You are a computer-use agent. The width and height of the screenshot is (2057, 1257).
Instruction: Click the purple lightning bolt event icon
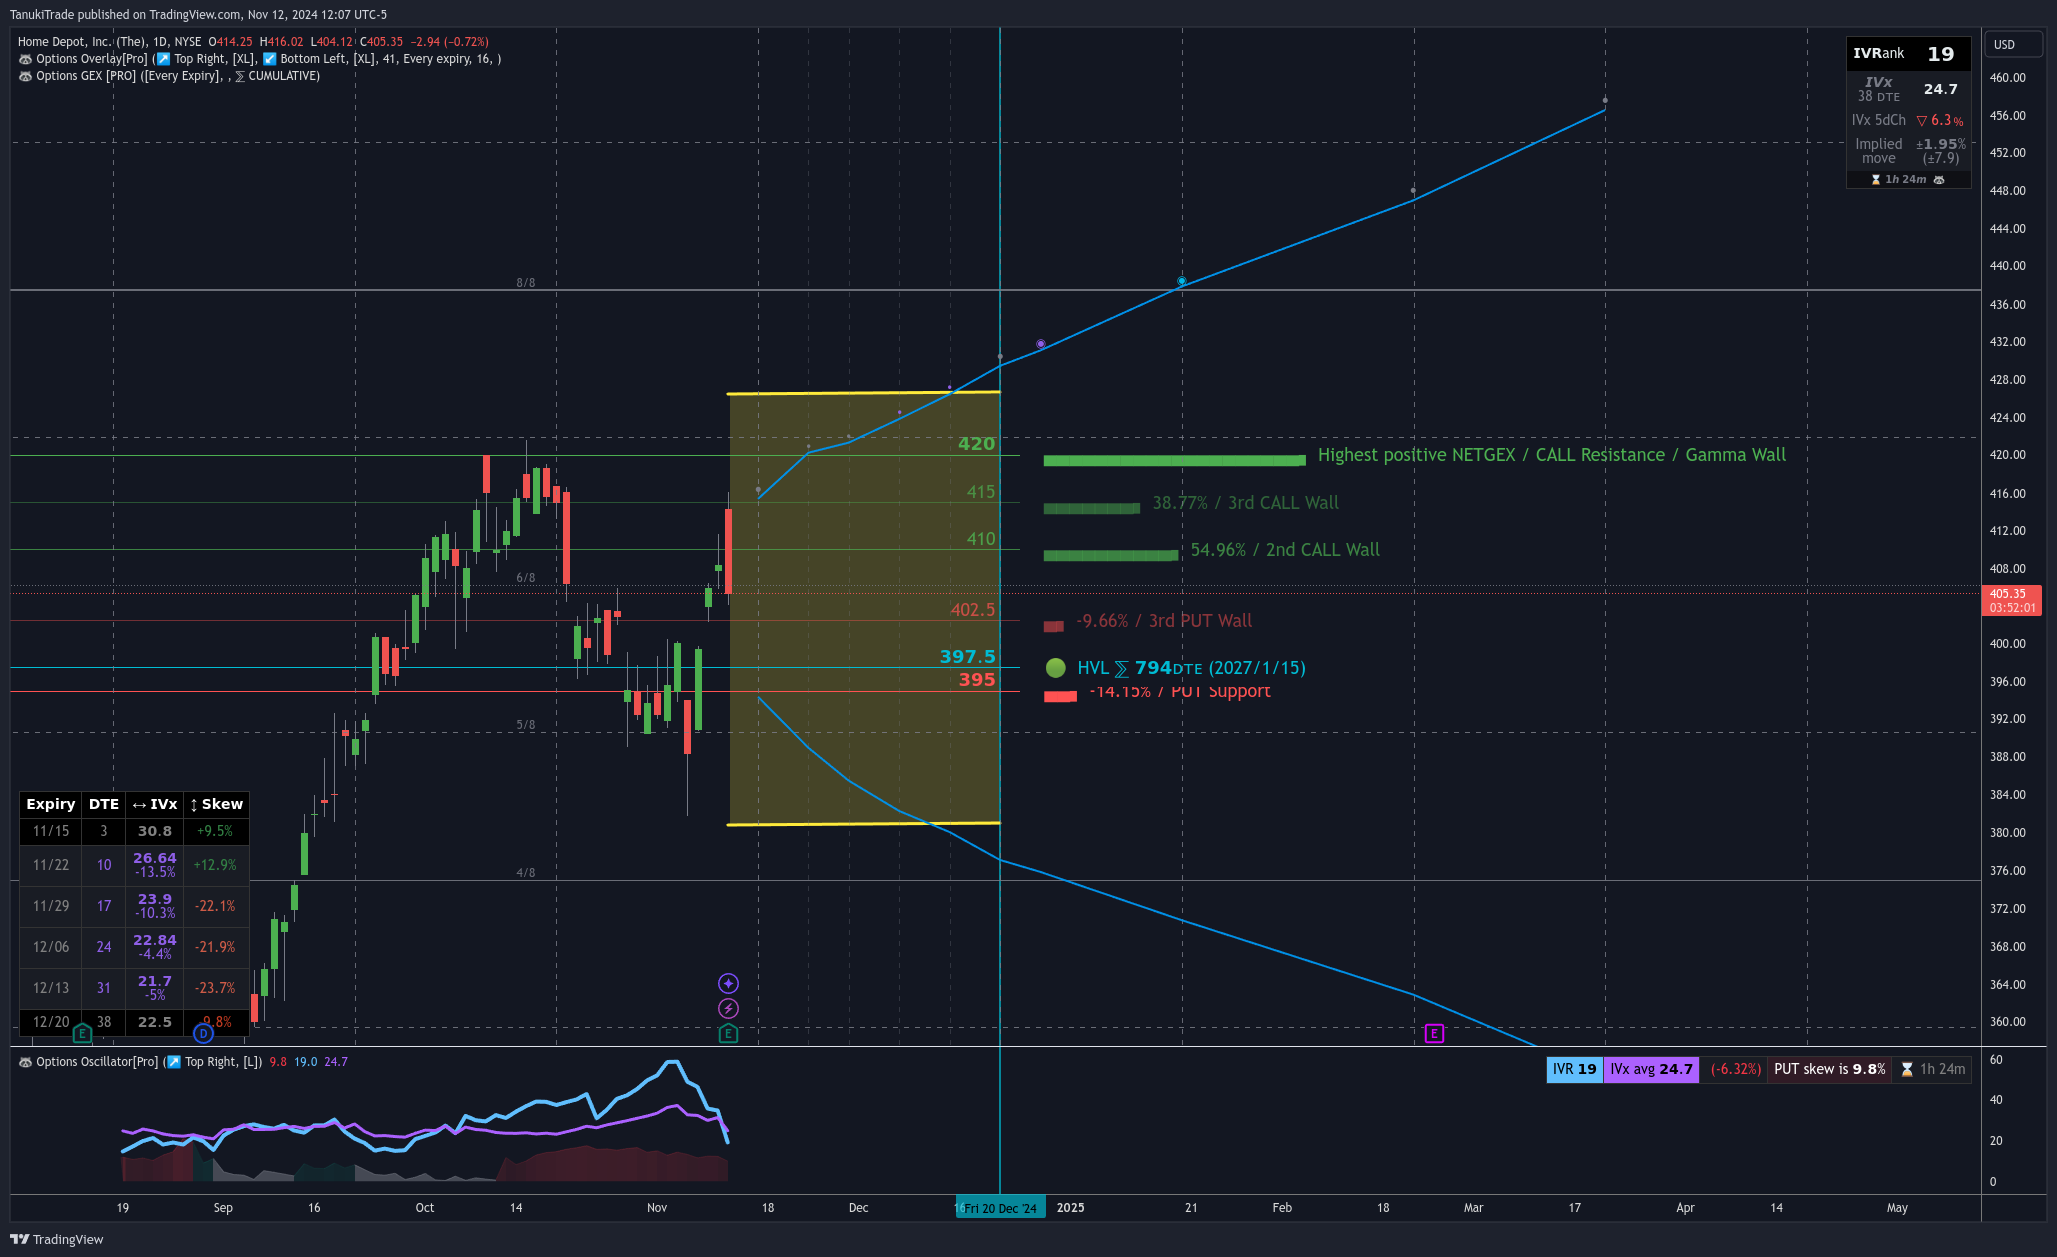tap(728, 1008)
